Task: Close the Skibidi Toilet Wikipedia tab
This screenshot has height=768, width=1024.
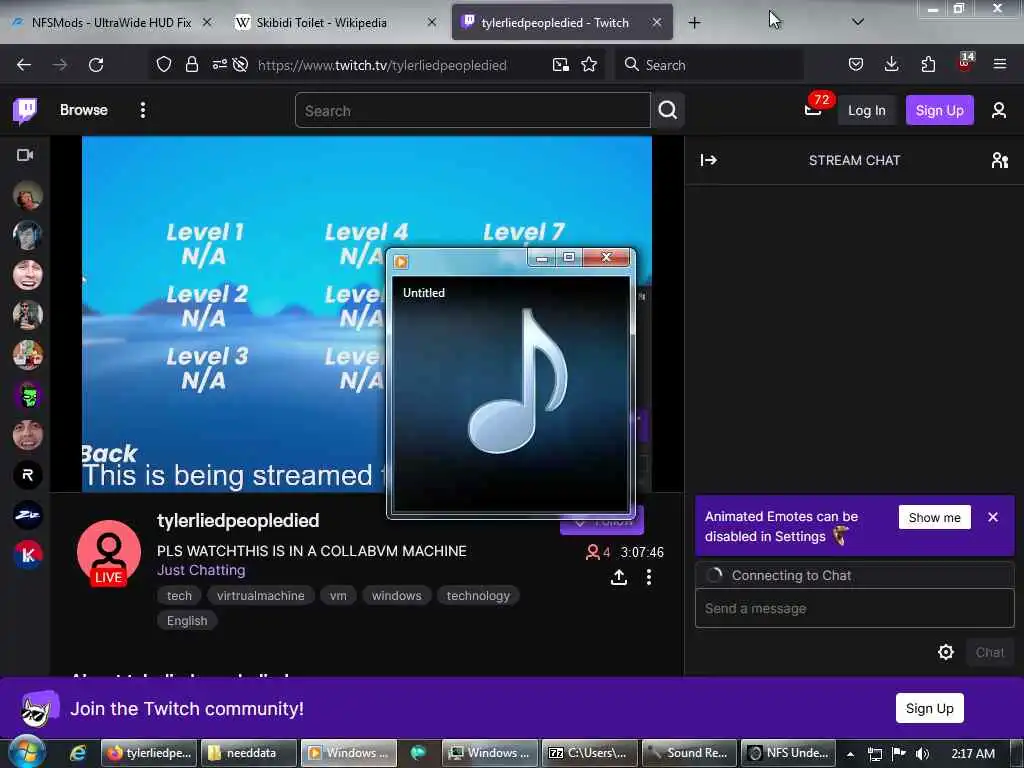Action: point(432,22)
